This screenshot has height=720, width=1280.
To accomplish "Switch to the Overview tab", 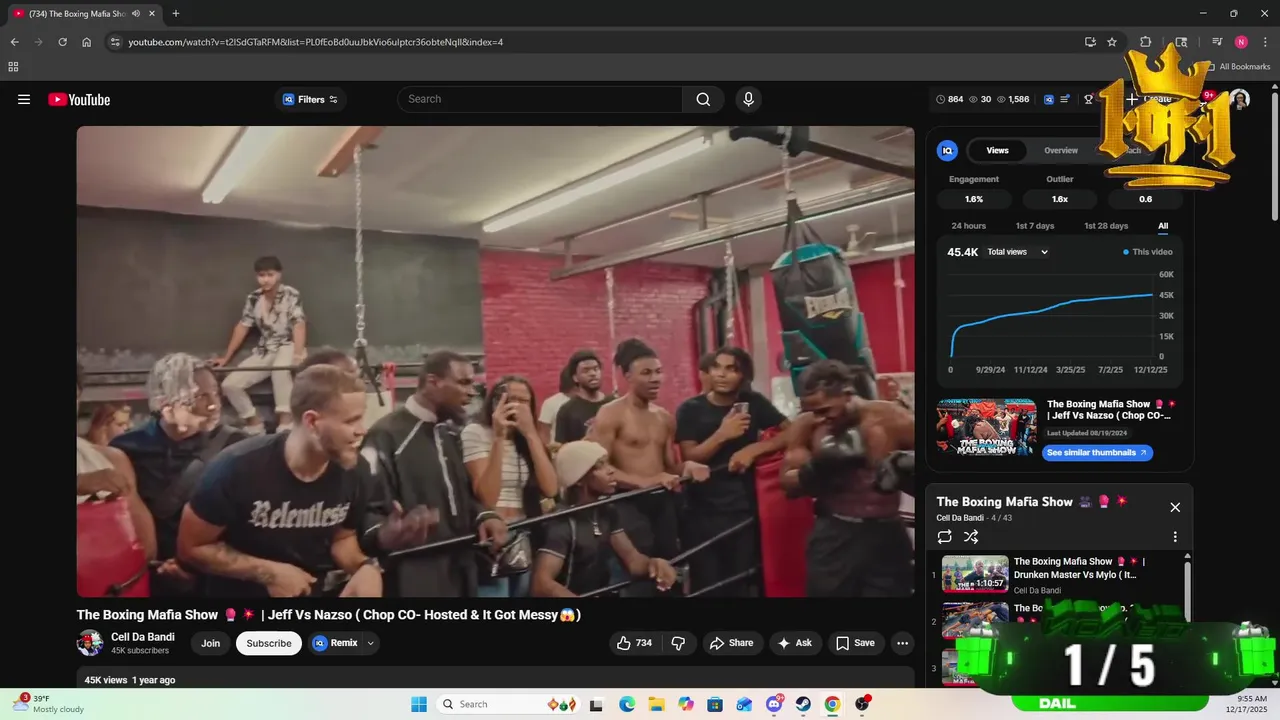I will [x=1061, y=150].
